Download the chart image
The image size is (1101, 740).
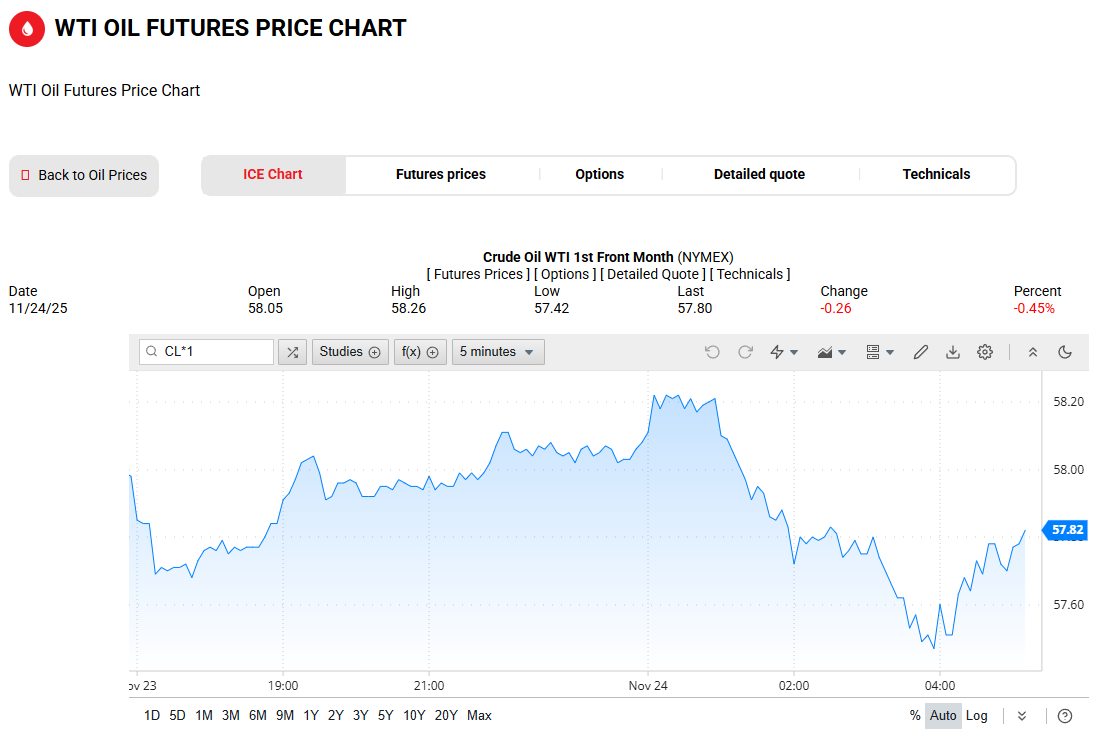coord(953,352)
